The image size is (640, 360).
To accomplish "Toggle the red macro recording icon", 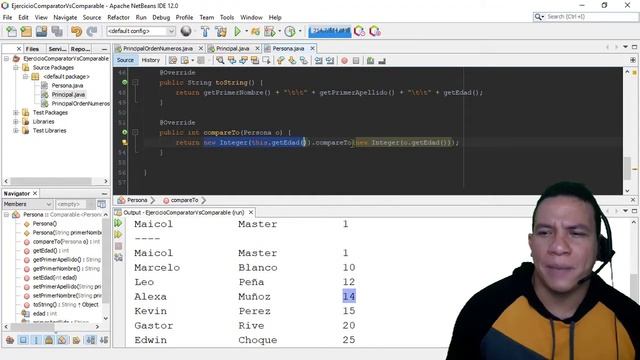I will 344,60.
